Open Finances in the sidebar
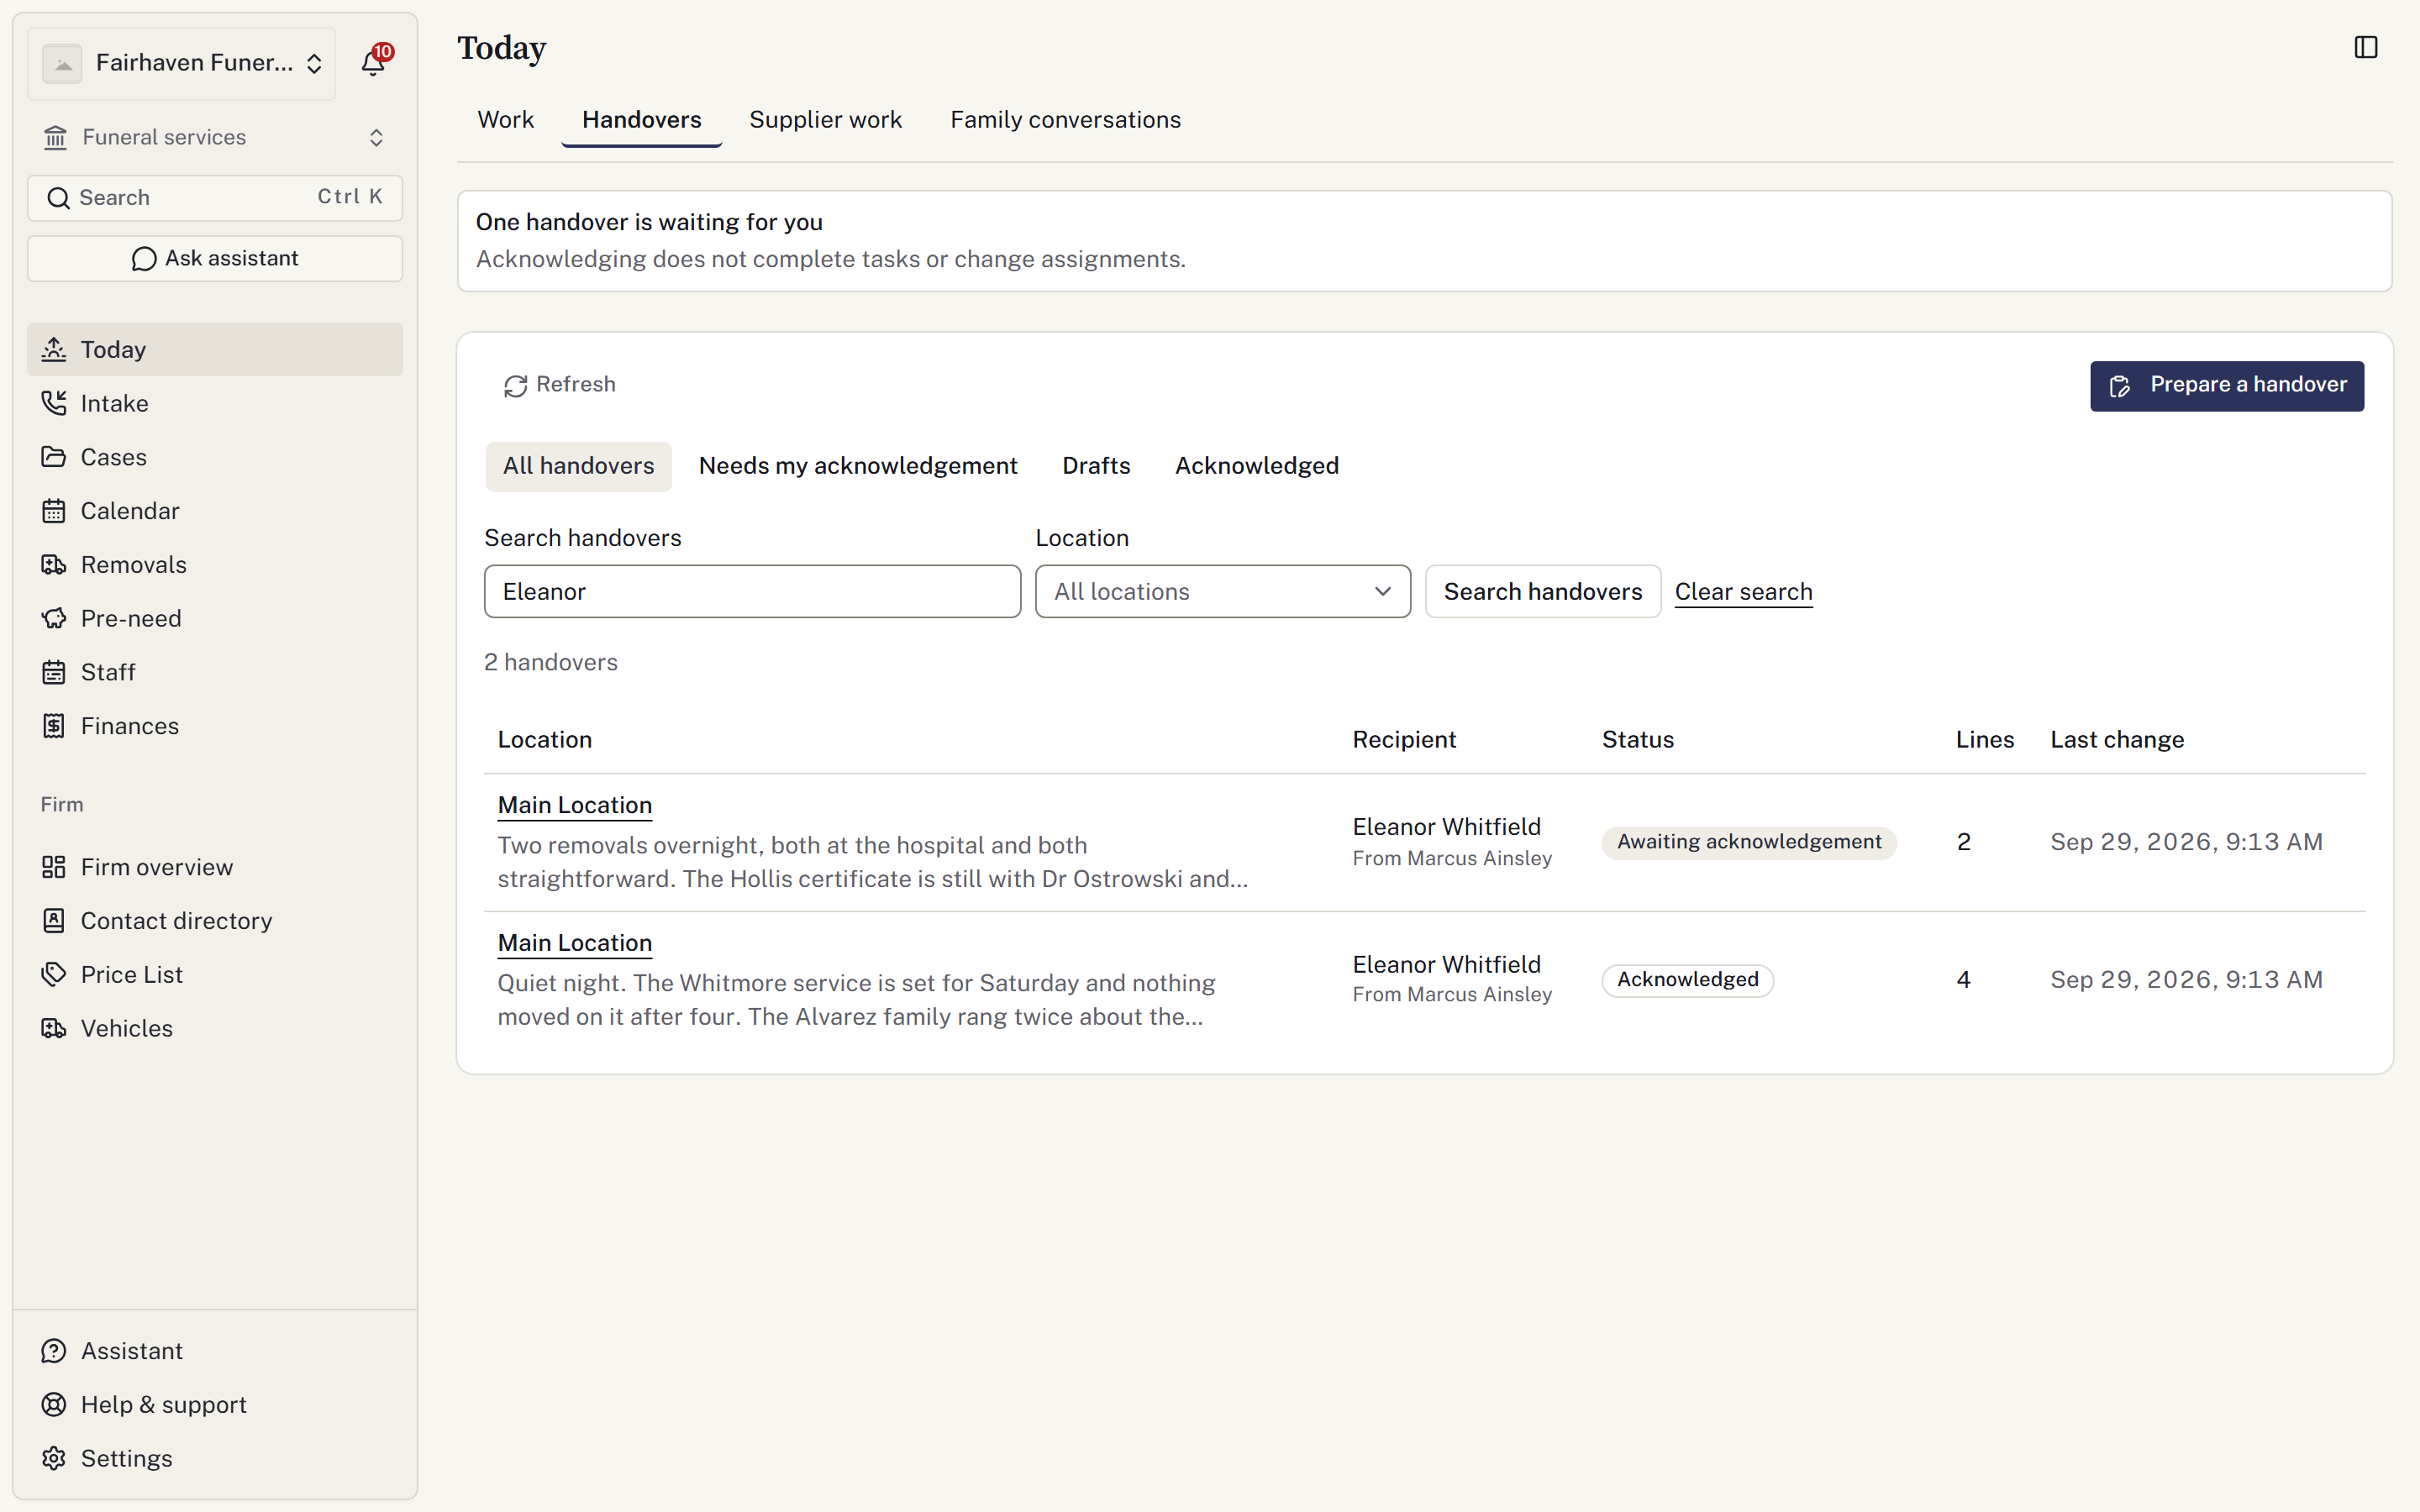Image resolution: width=2420 pixels, height=1512 pixels. (215, 726)
